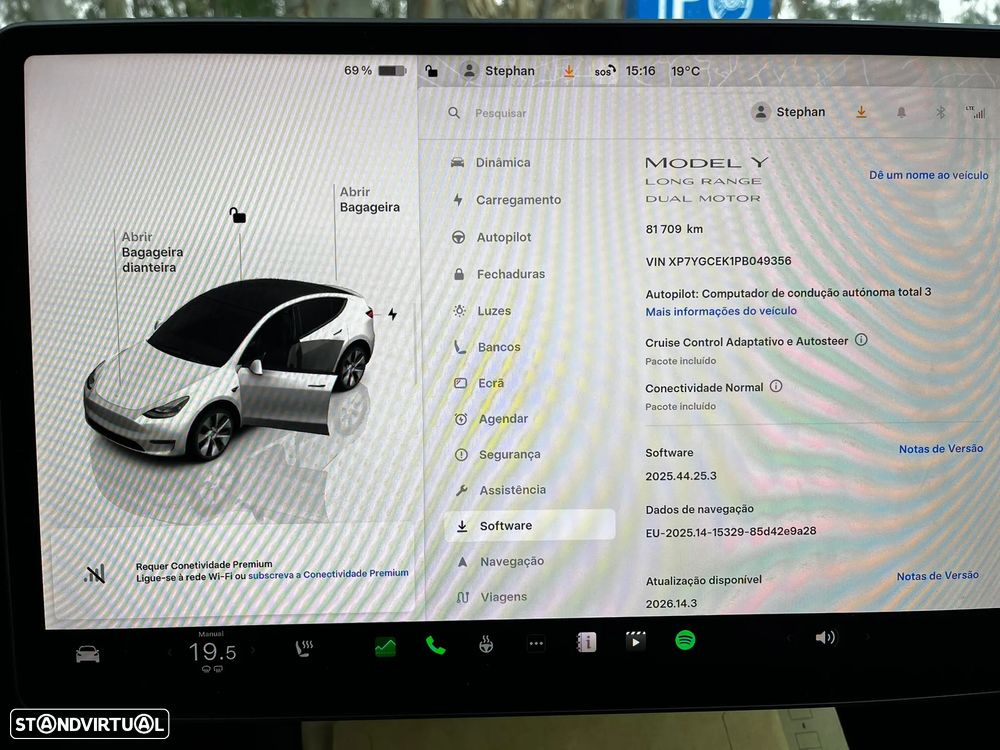
Task: Launch the green energy chart app
Action: (385, 647)
